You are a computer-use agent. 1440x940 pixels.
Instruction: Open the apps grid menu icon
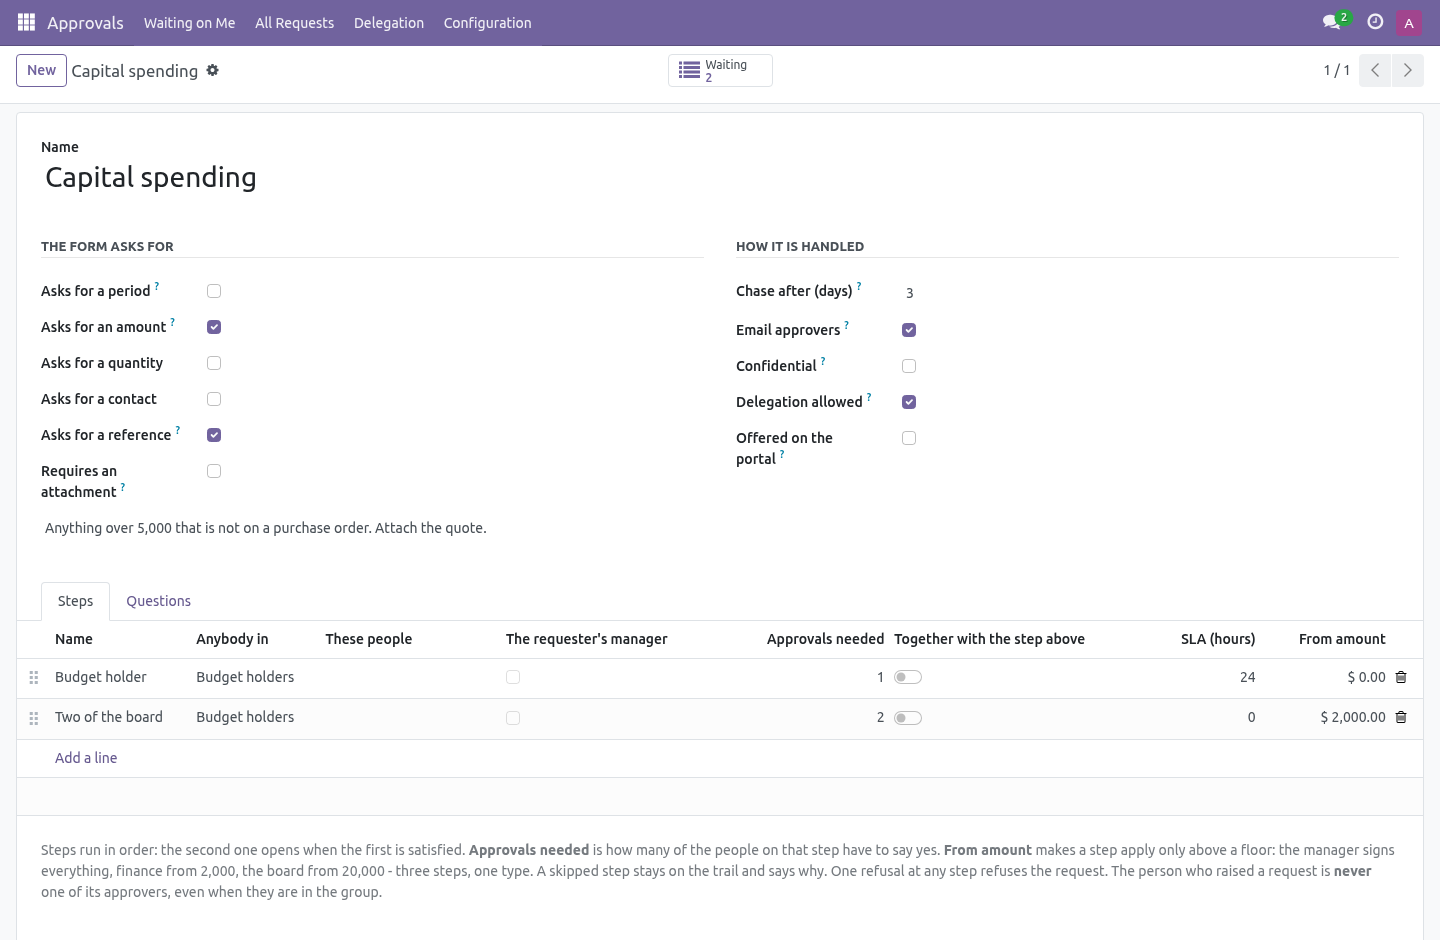pyautogui.click(x=27, y=22)
